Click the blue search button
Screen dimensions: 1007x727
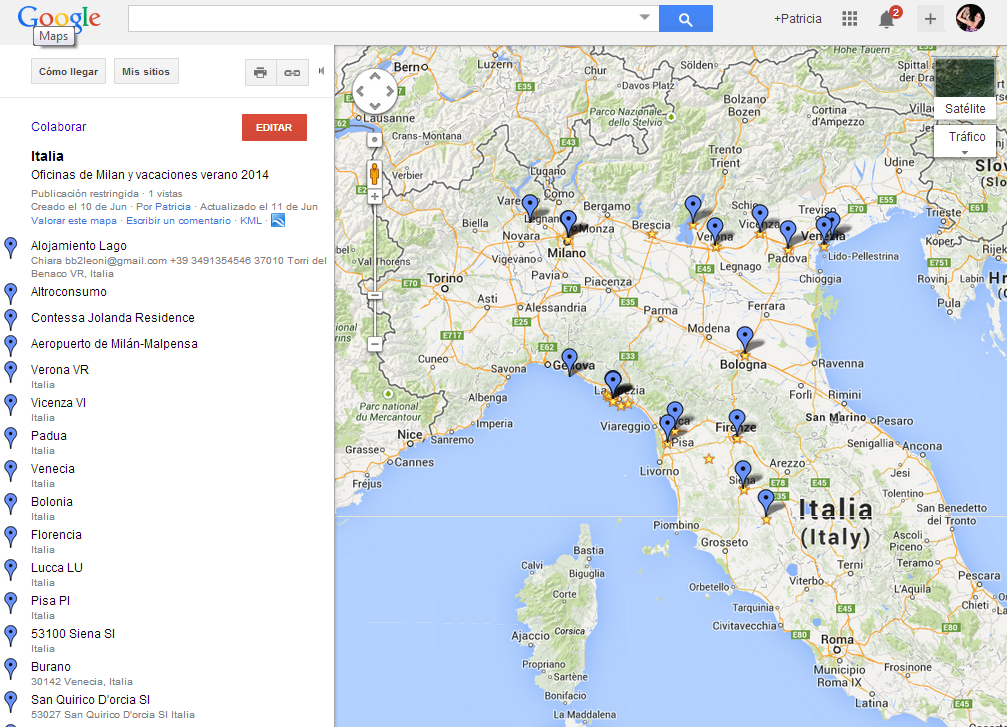[685, 19]
